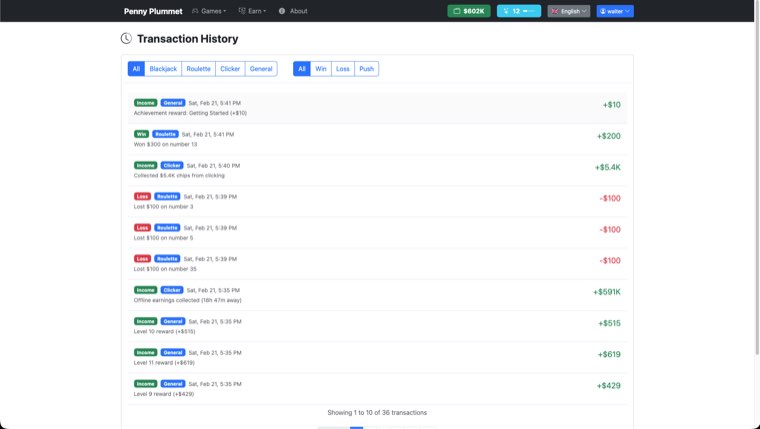This screenshot has height=429, width=760.
Task: Filter transactions by Roulette
Action: pyautogui.click(x=198, y=69)
